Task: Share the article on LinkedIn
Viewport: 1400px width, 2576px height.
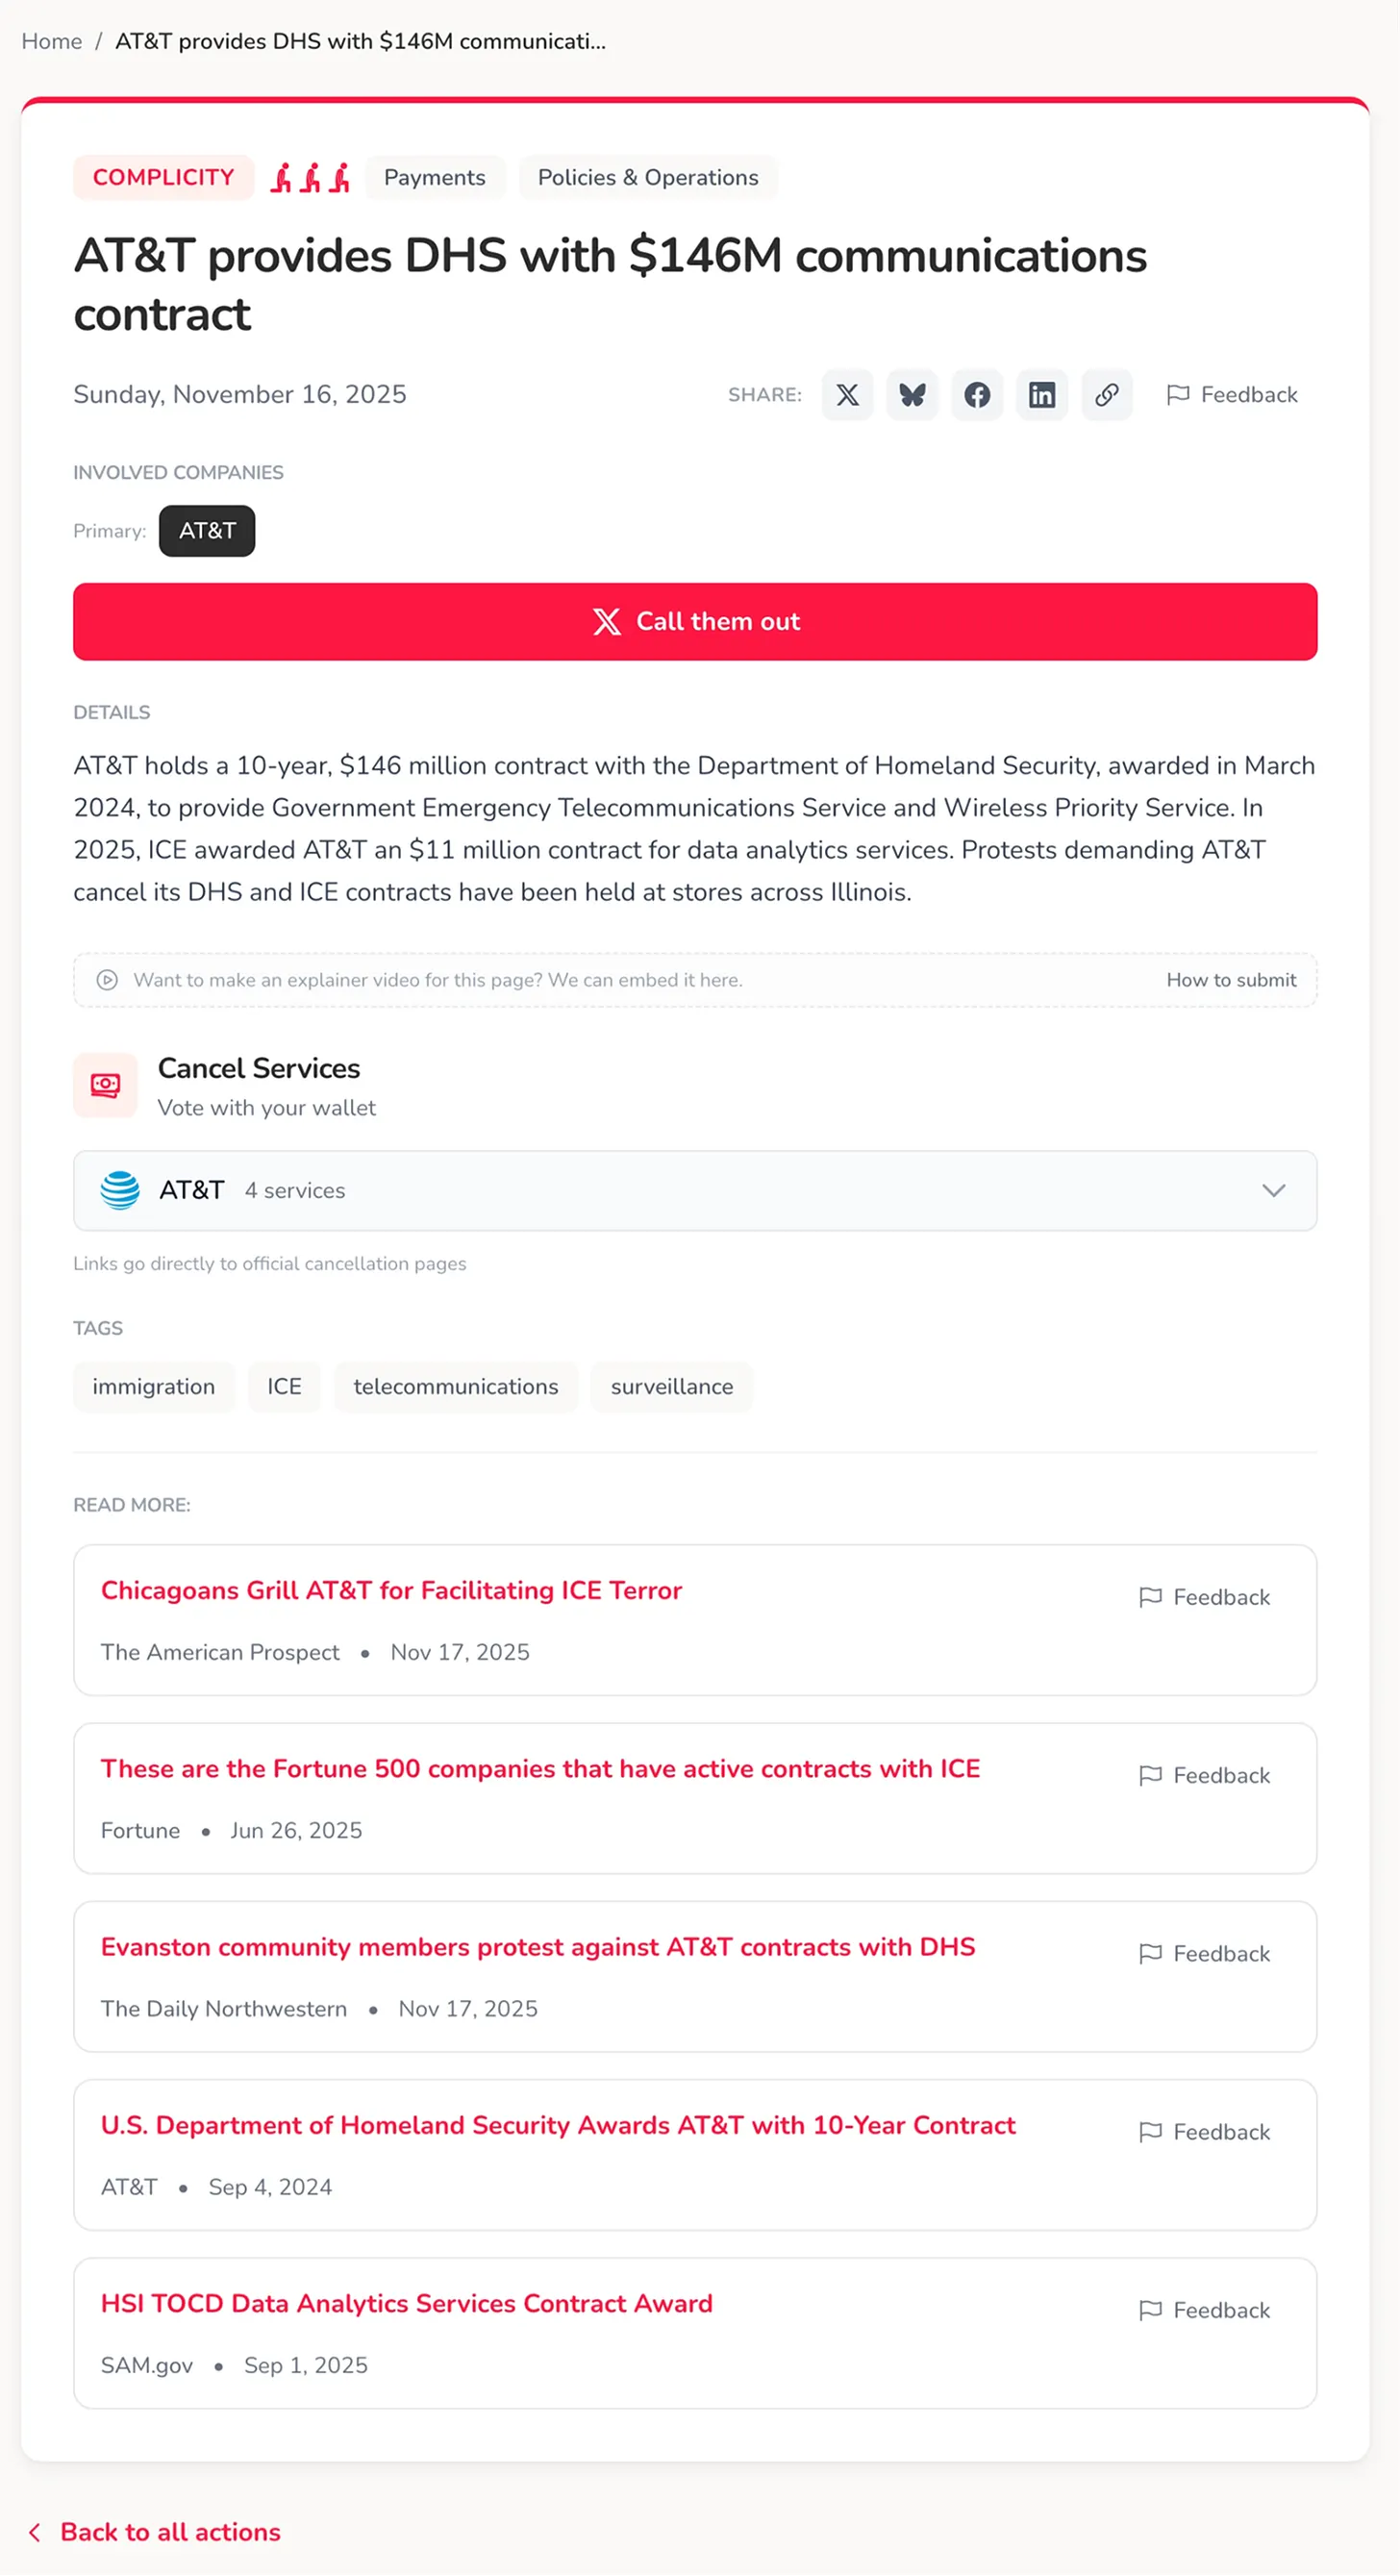Action: 1042,395
